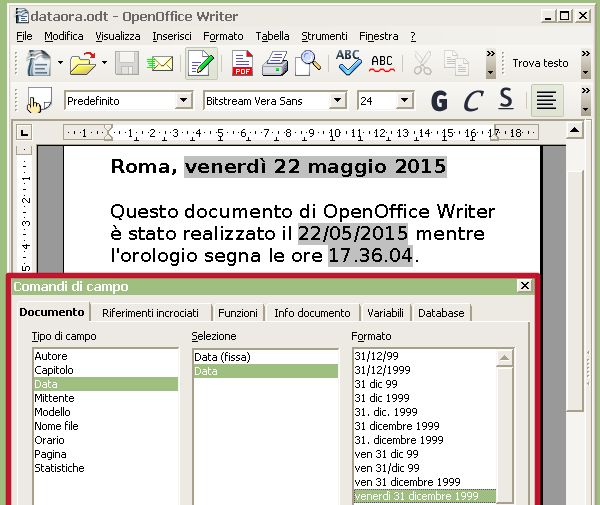Open the Modifica menu
This screenshot has height=505, width=600.
[x=64, y=36]
